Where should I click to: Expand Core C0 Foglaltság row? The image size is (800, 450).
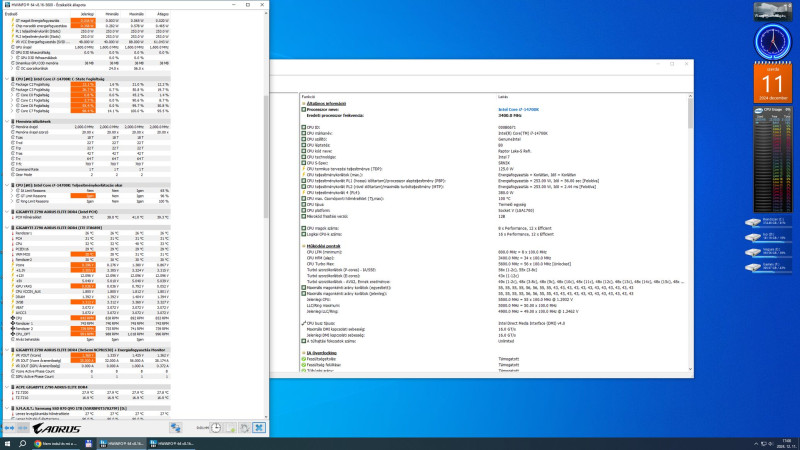[x=12, y=95]
